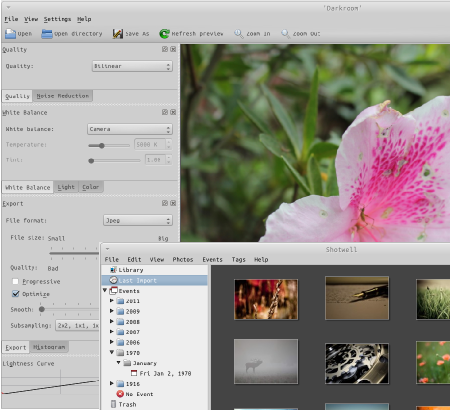Select the fountain pen photo thumbnail
Screen dimensions: 450x410
point(357,298)
